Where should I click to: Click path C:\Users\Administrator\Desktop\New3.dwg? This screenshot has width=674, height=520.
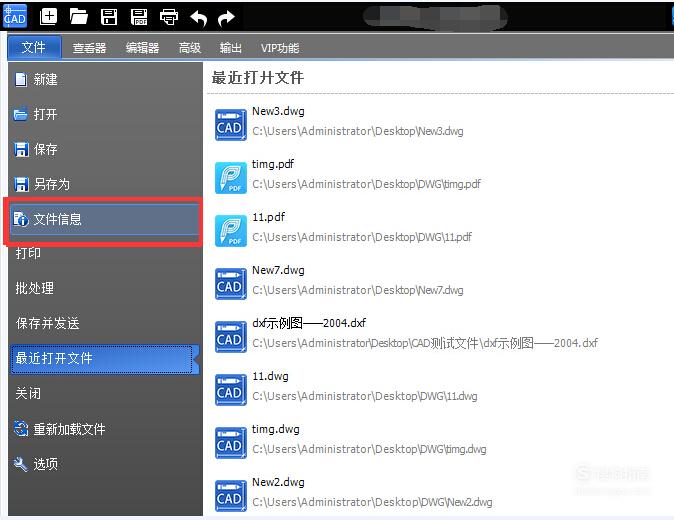(358, 132)
